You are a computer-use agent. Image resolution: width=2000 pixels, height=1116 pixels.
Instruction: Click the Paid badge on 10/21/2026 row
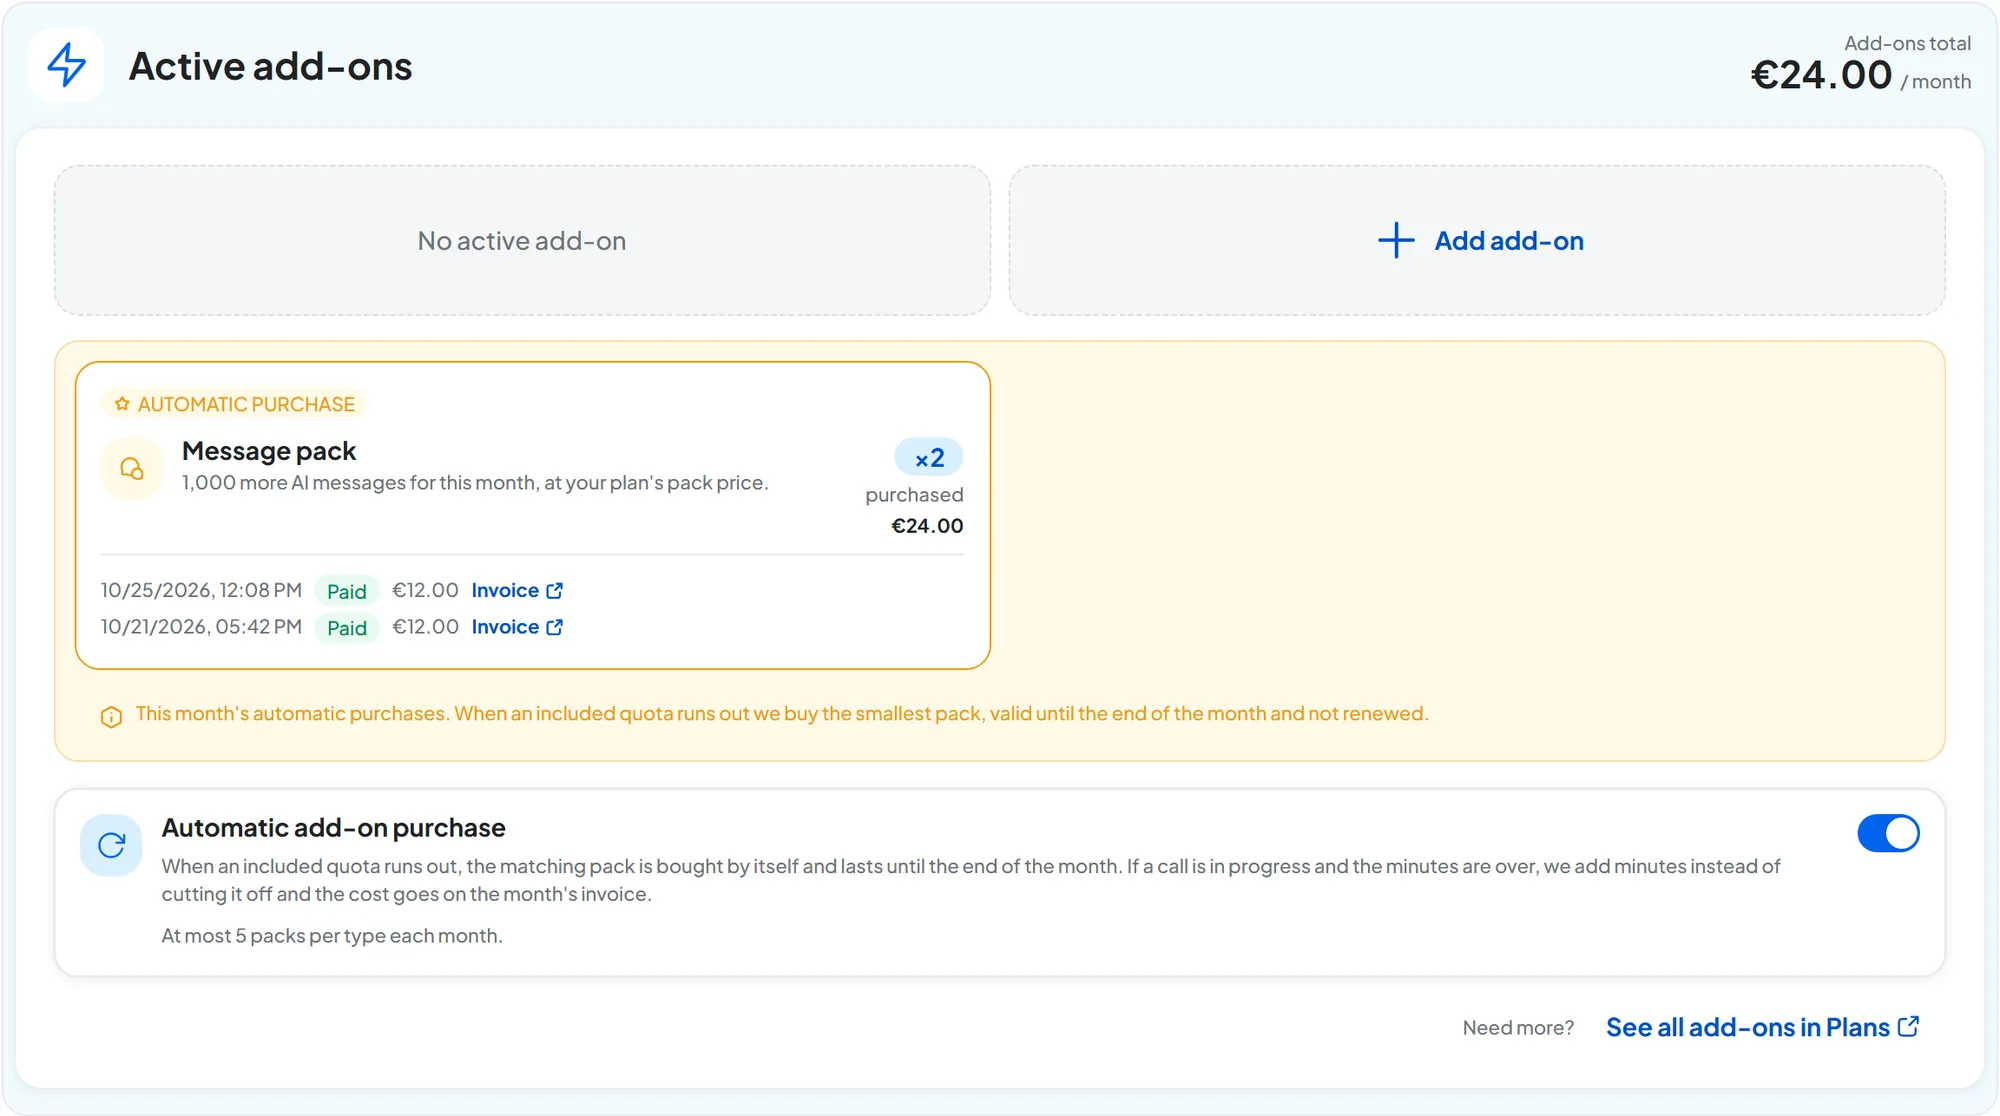coord(347,628)
